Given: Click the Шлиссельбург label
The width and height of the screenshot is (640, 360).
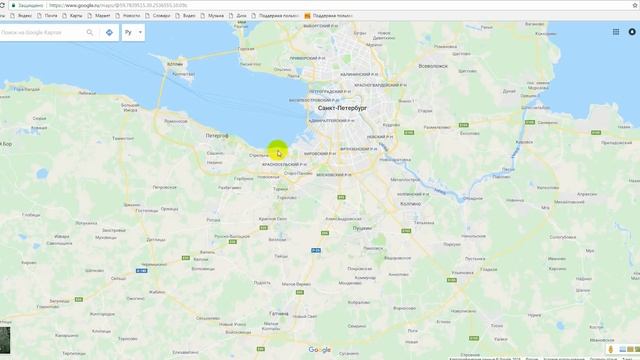Looking at the screenshot, I should [x=536, y=108].
